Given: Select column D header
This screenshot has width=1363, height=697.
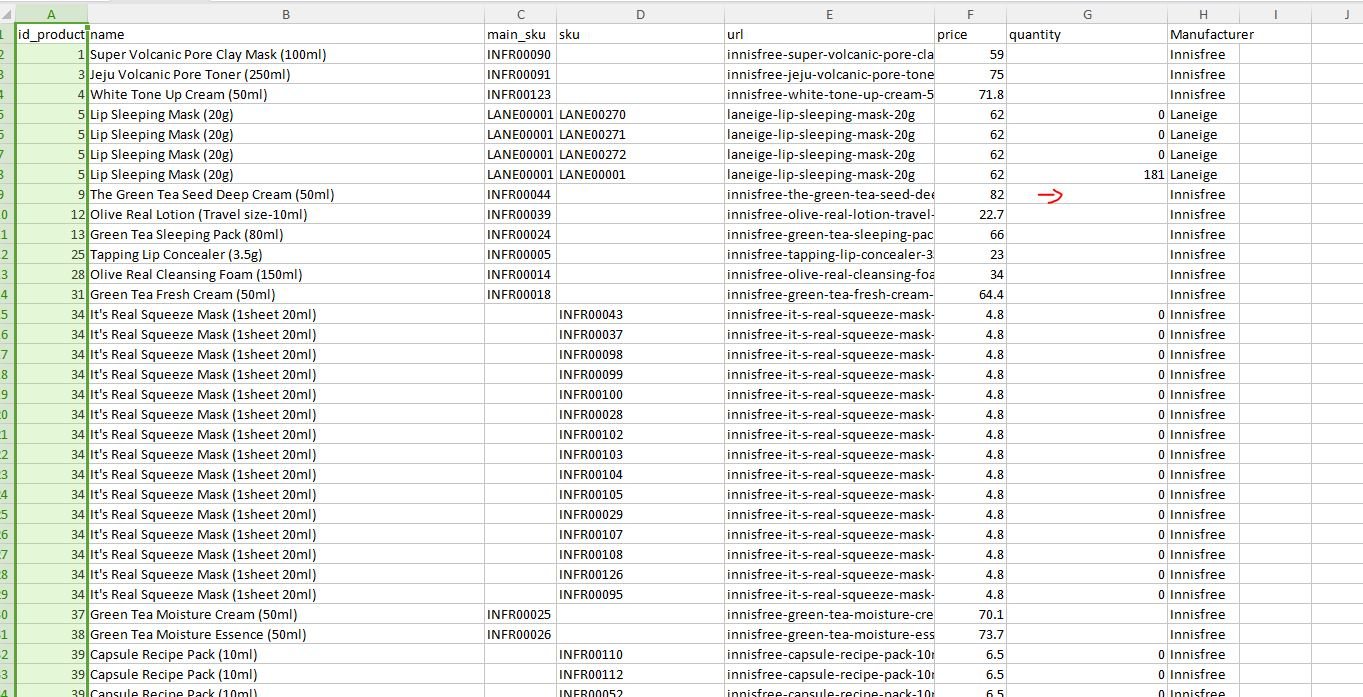Looking at the screenshot, I should pos(640,14).
